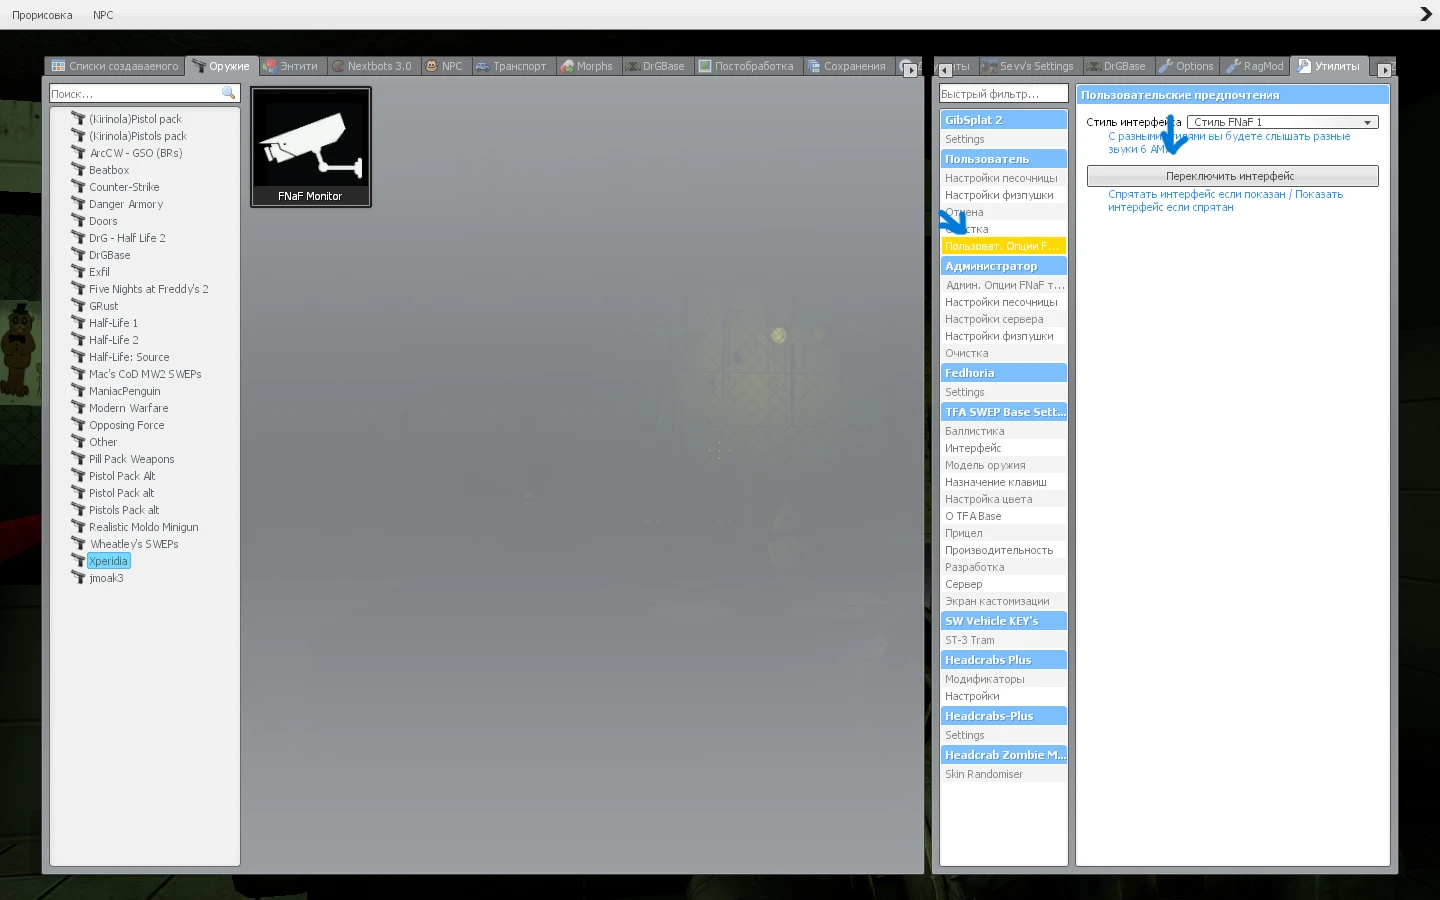Click the arrow icon at the top menu bar's right end

pos(1426,14)
